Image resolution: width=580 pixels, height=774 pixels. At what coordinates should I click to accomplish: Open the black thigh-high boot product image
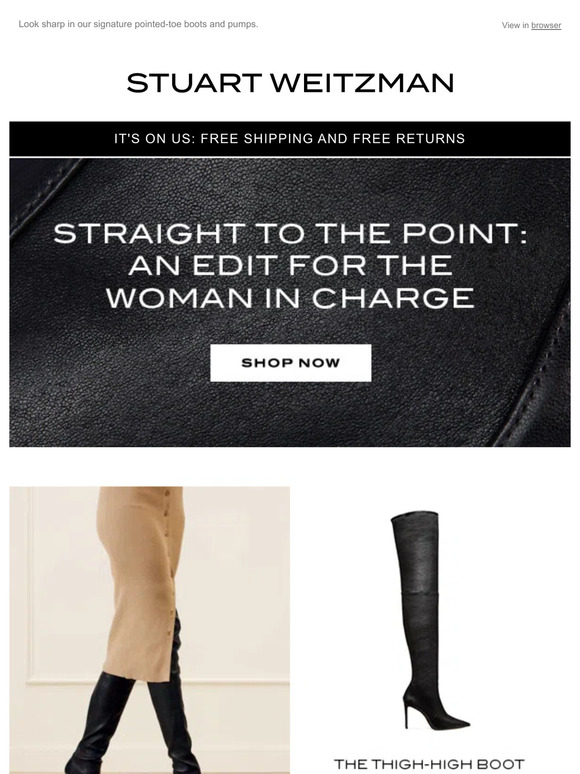[428, 620]
